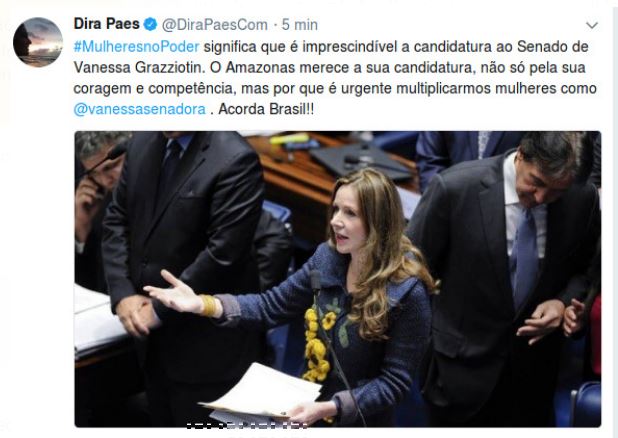Open the Dira Paes display name
618x438 pixels.
[x=106, y=24]
